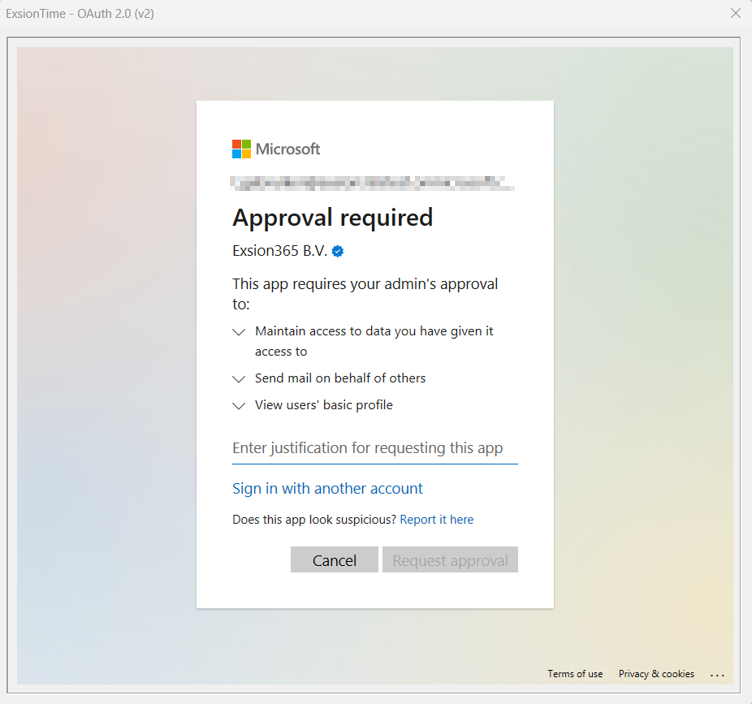
Task: Click the ExsionTime window title text
Action: point(80,14)
